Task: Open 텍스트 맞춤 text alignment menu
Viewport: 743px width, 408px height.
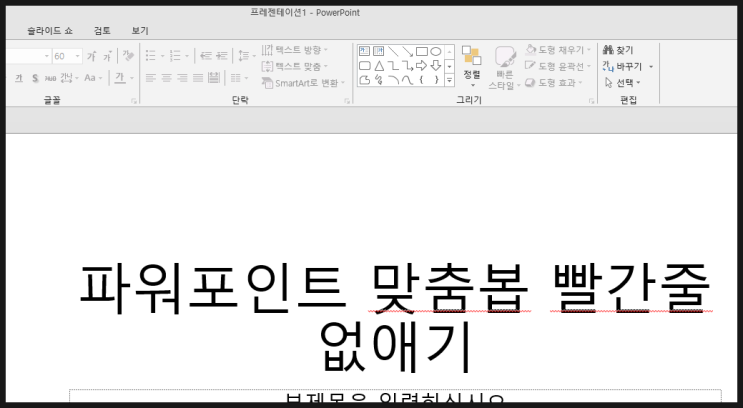Action: click(295, 66)
